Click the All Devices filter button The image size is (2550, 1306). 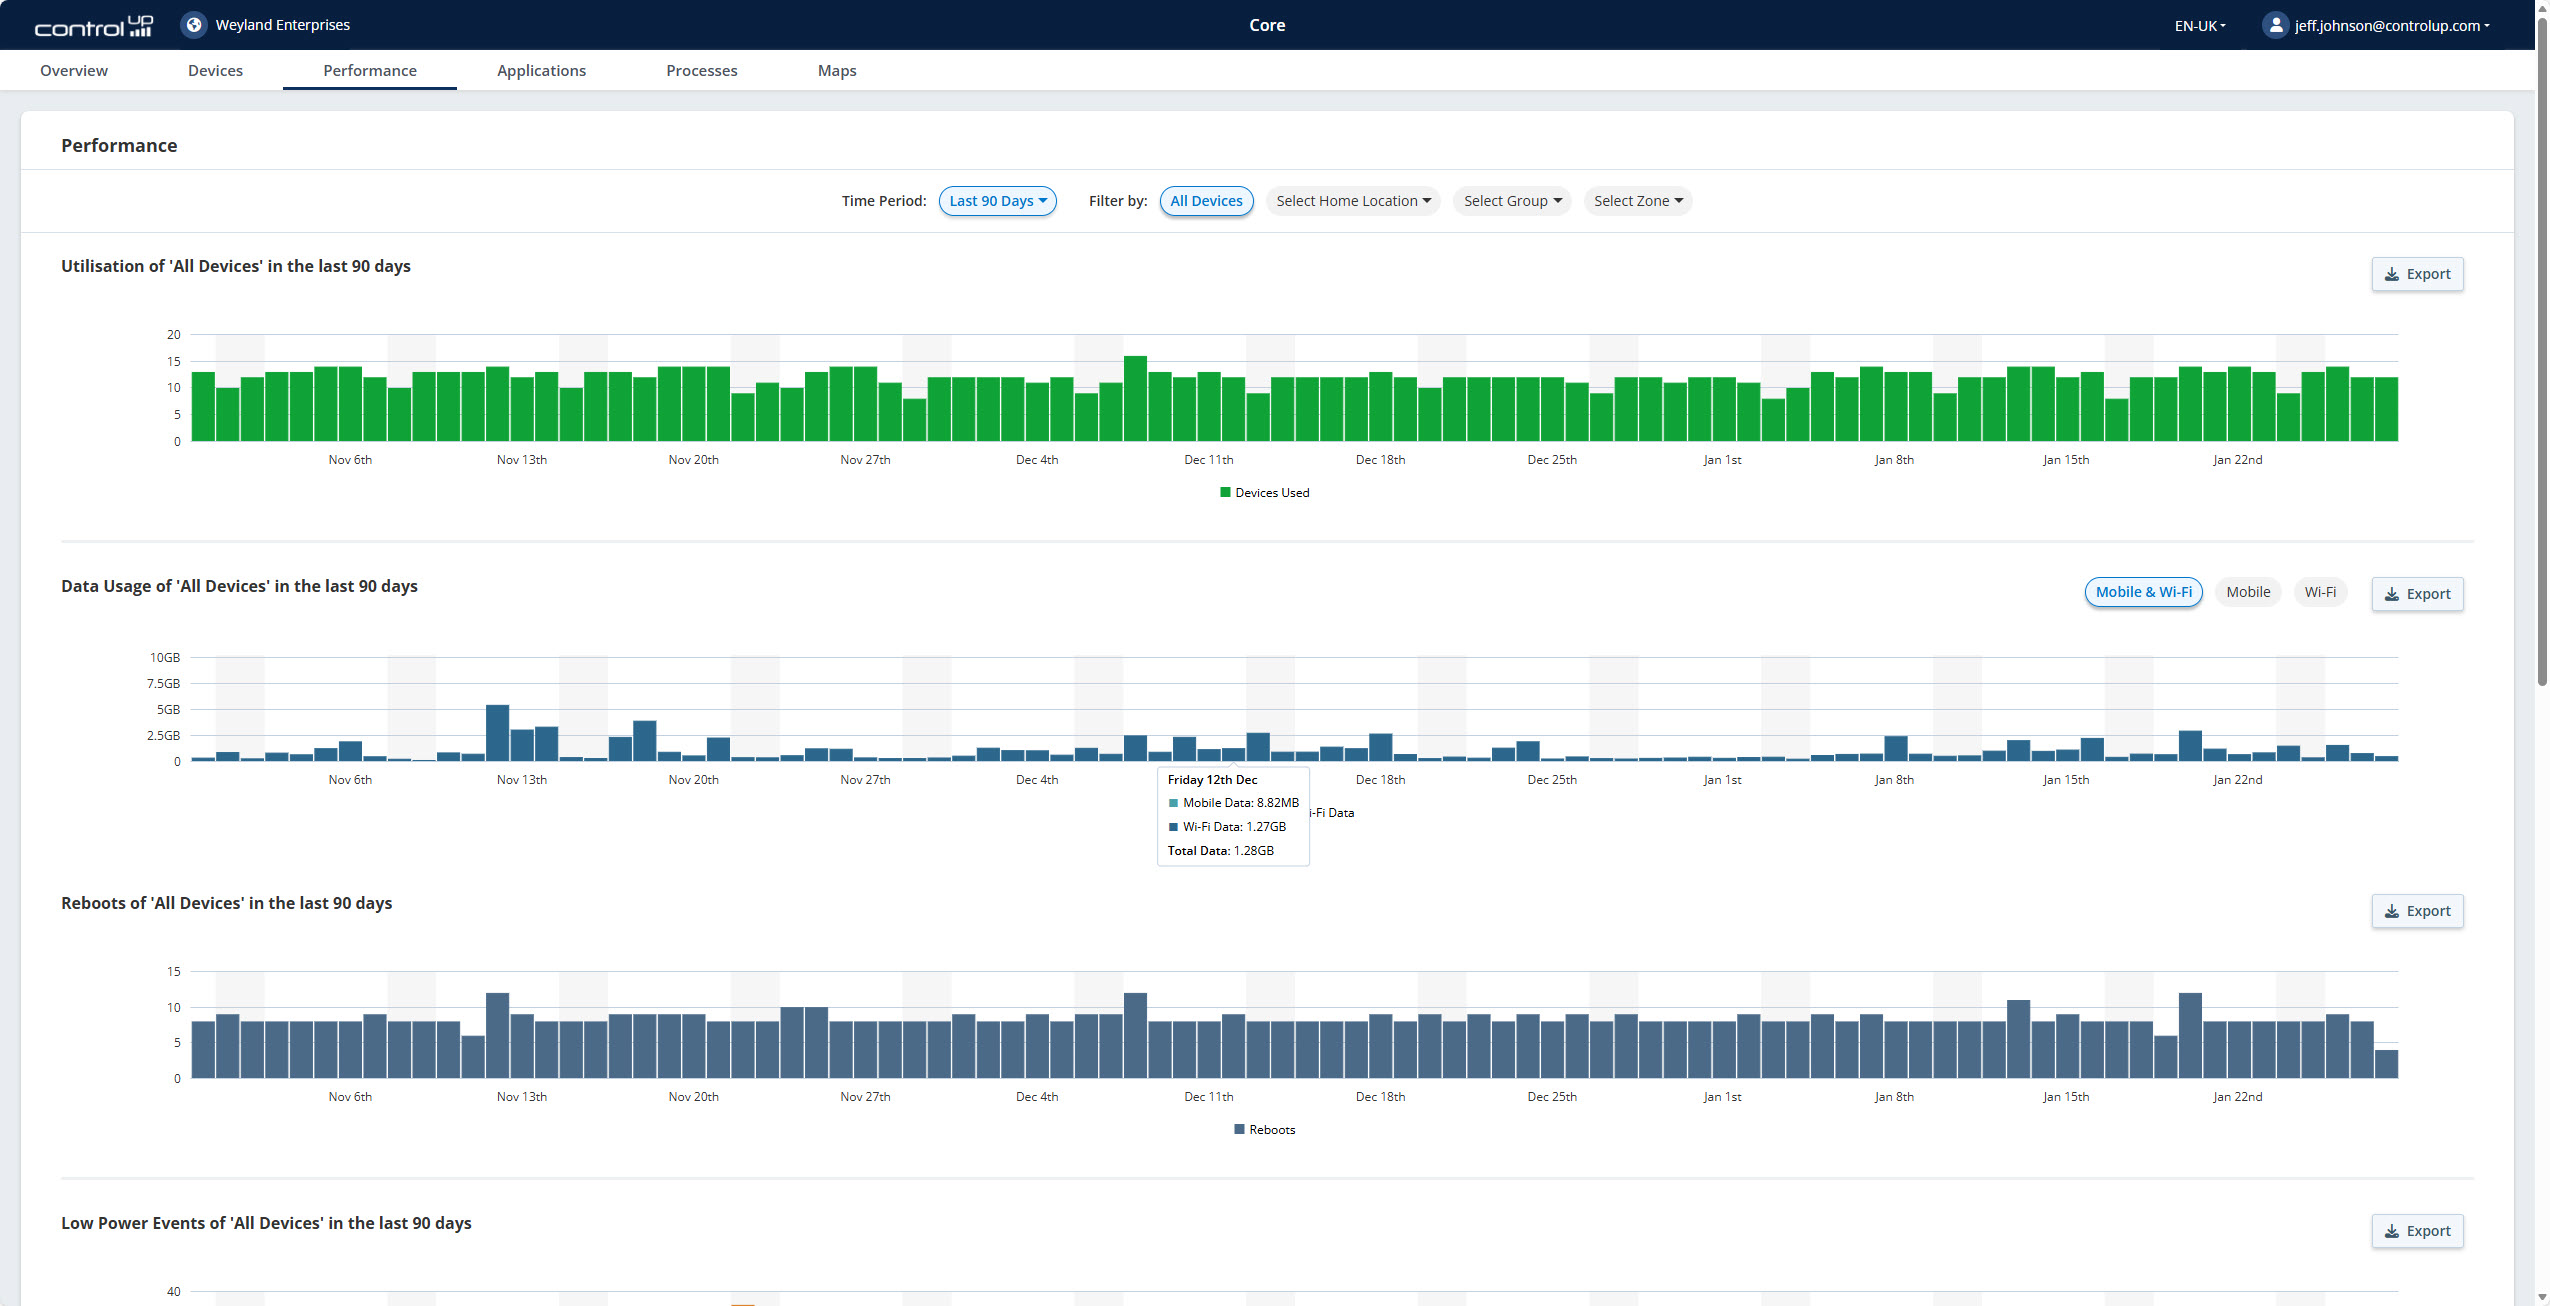tap(1206, 201)
